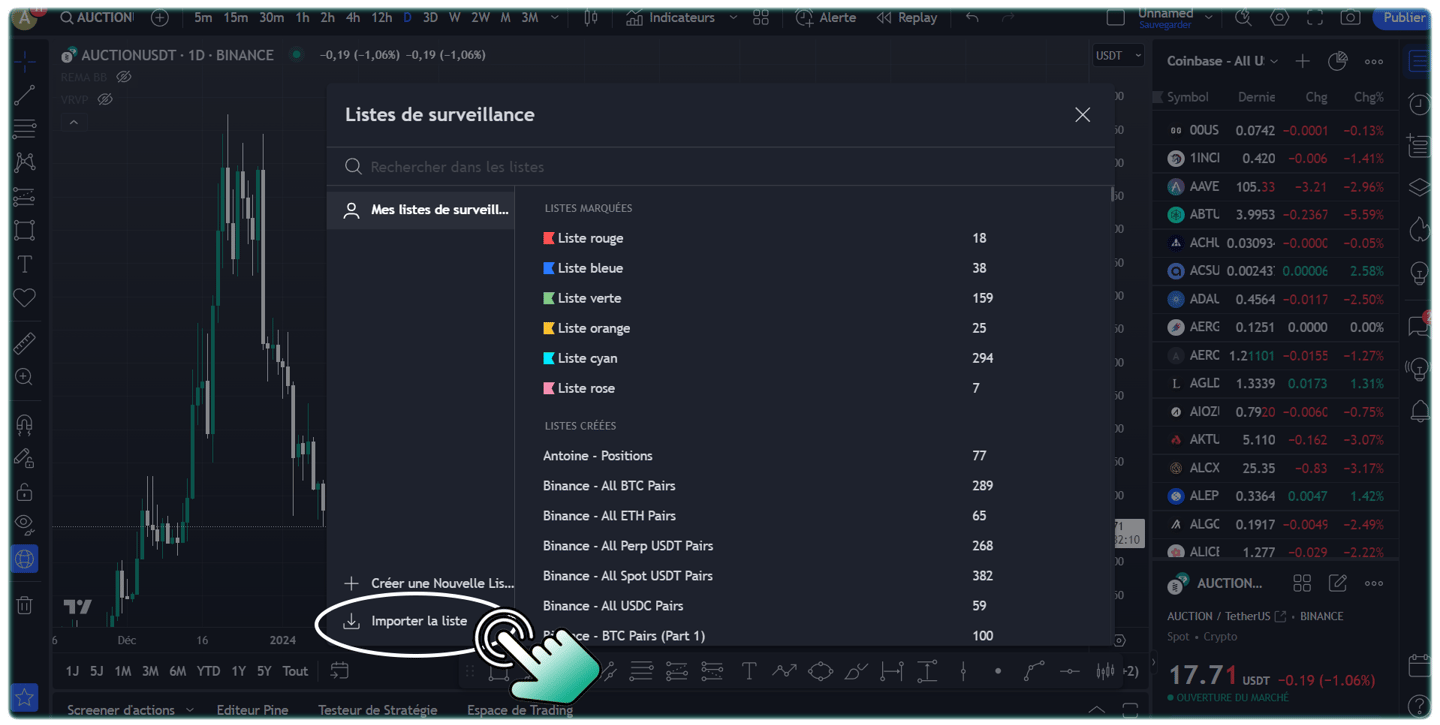Image resolution: width=1440 pixels, height=725 pixels.
Task: Select the Text tool in left toolbar
Action: coord(25,264)
